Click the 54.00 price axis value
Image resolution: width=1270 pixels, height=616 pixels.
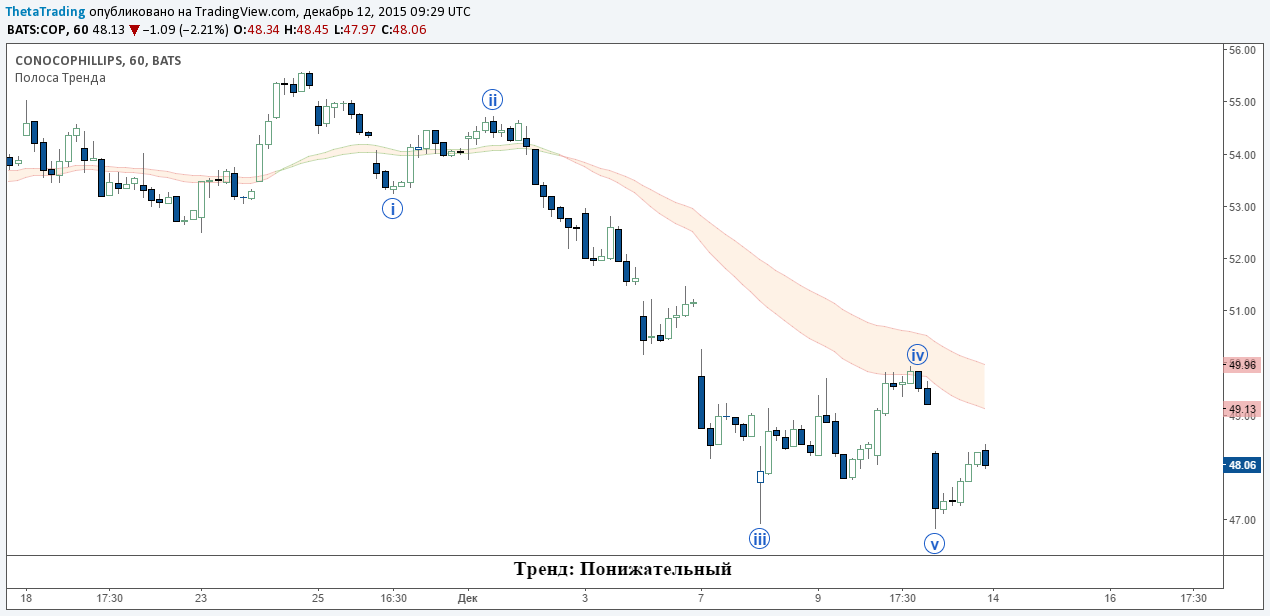pyautogui.click(x=1242, y=155)
